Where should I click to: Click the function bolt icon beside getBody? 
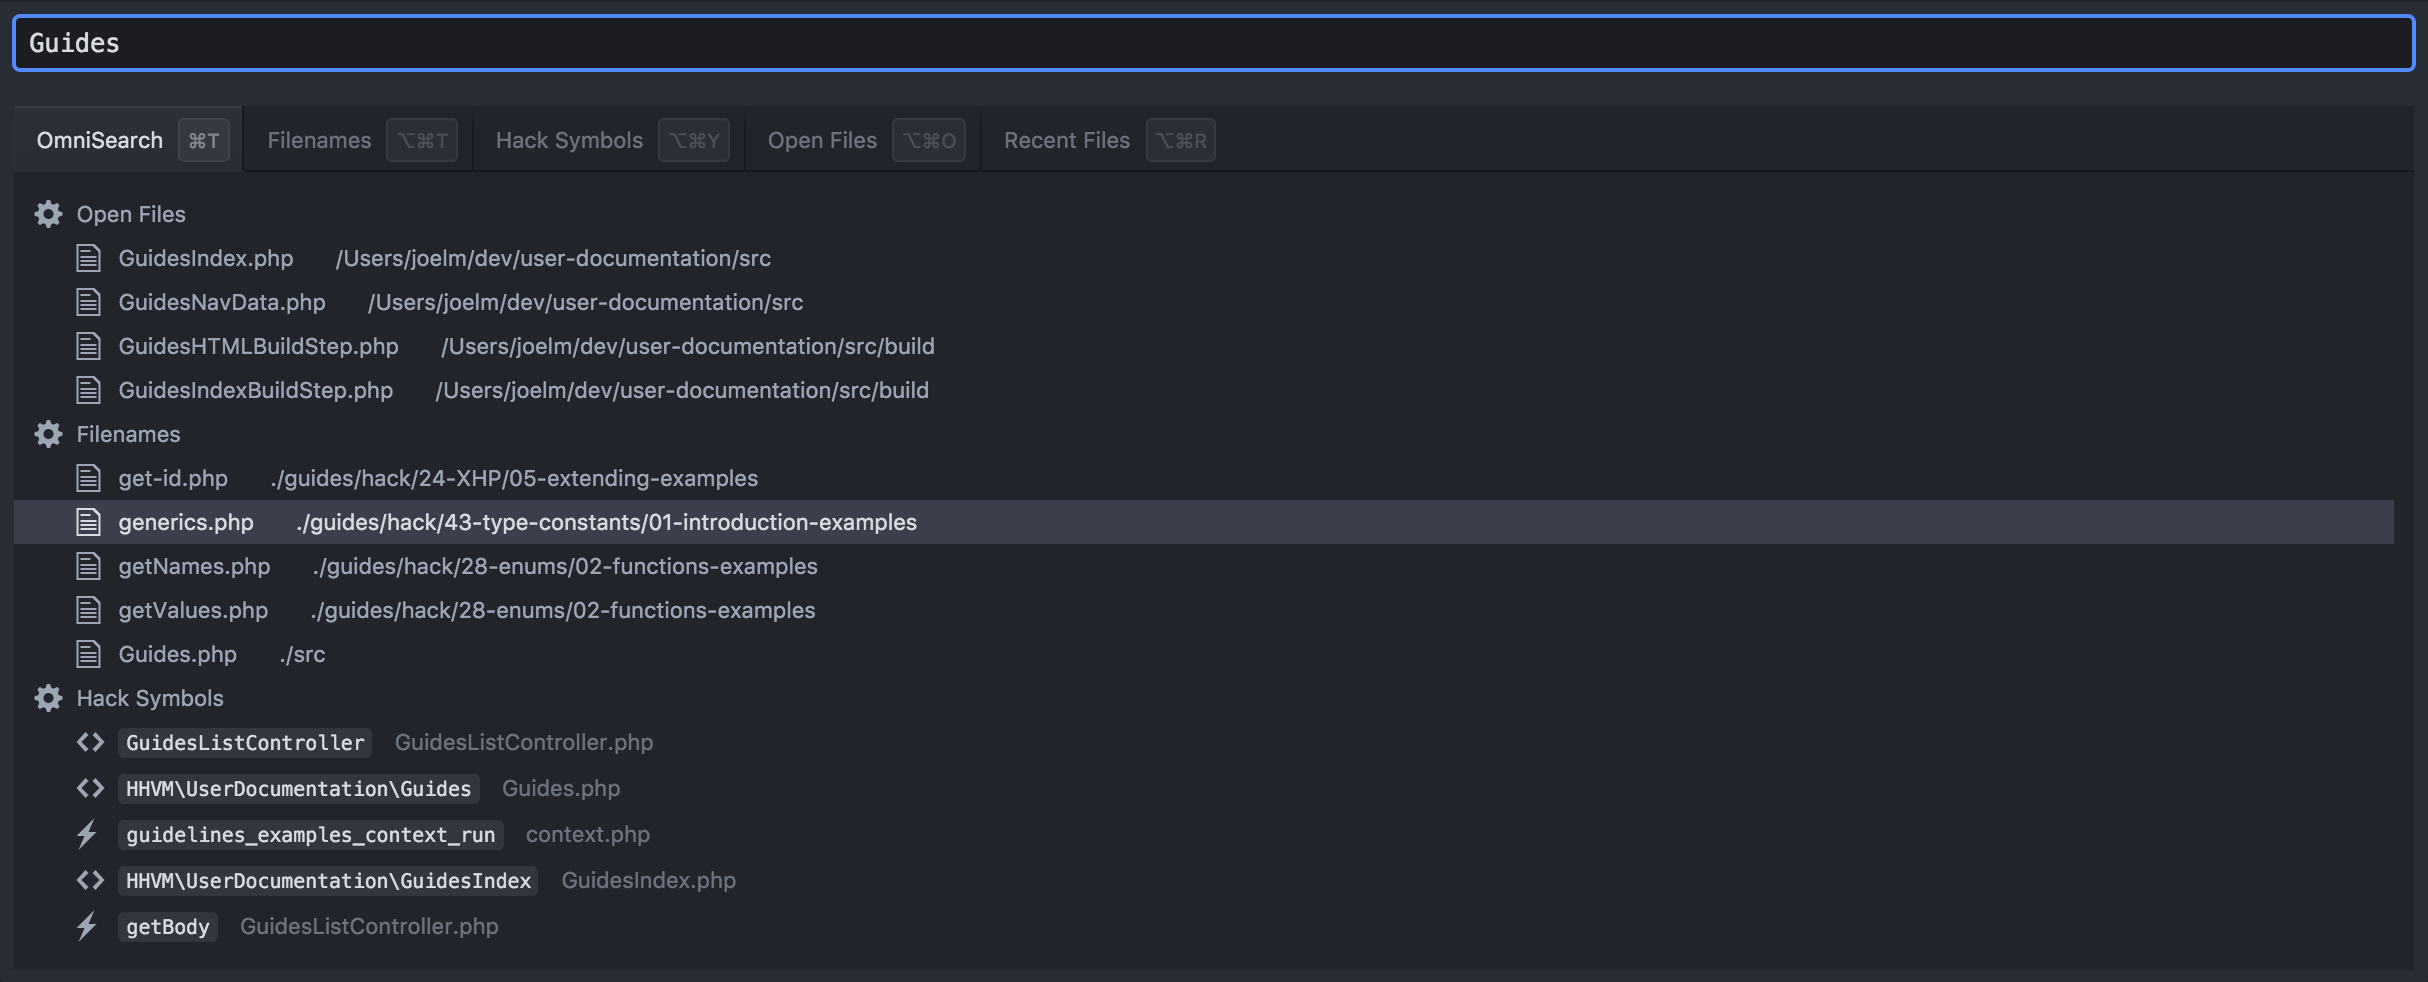[88, 926]
